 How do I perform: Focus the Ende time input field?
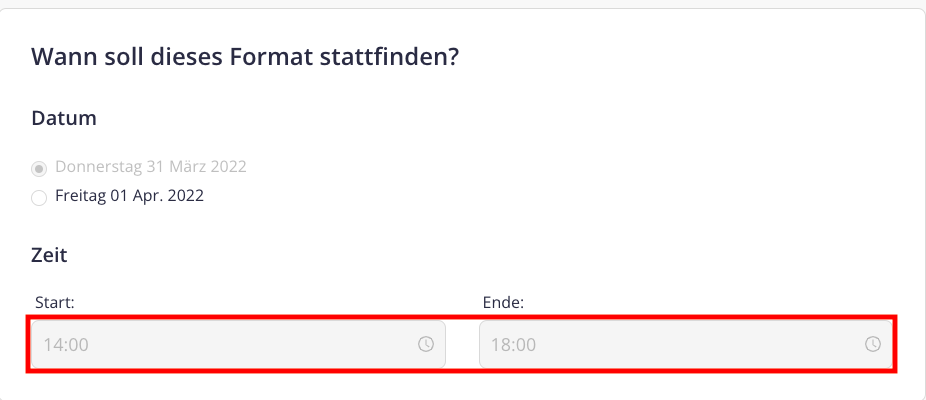[686, 344]
